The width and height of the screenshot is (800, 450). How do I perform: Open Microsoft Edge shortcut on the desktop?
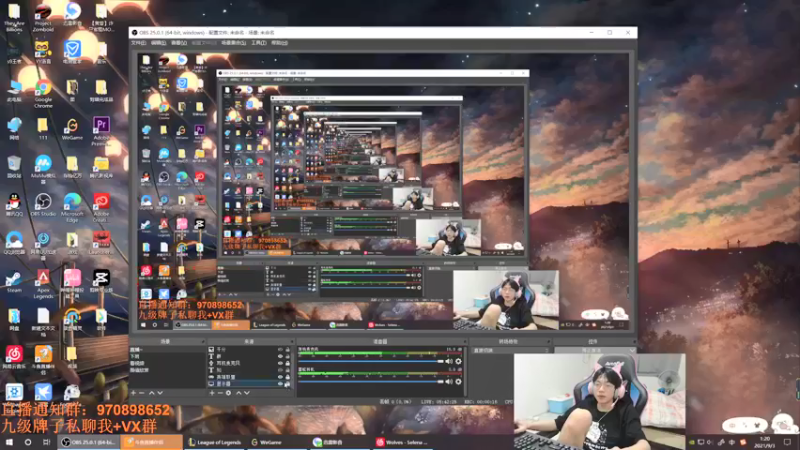(x=72, y=207)
